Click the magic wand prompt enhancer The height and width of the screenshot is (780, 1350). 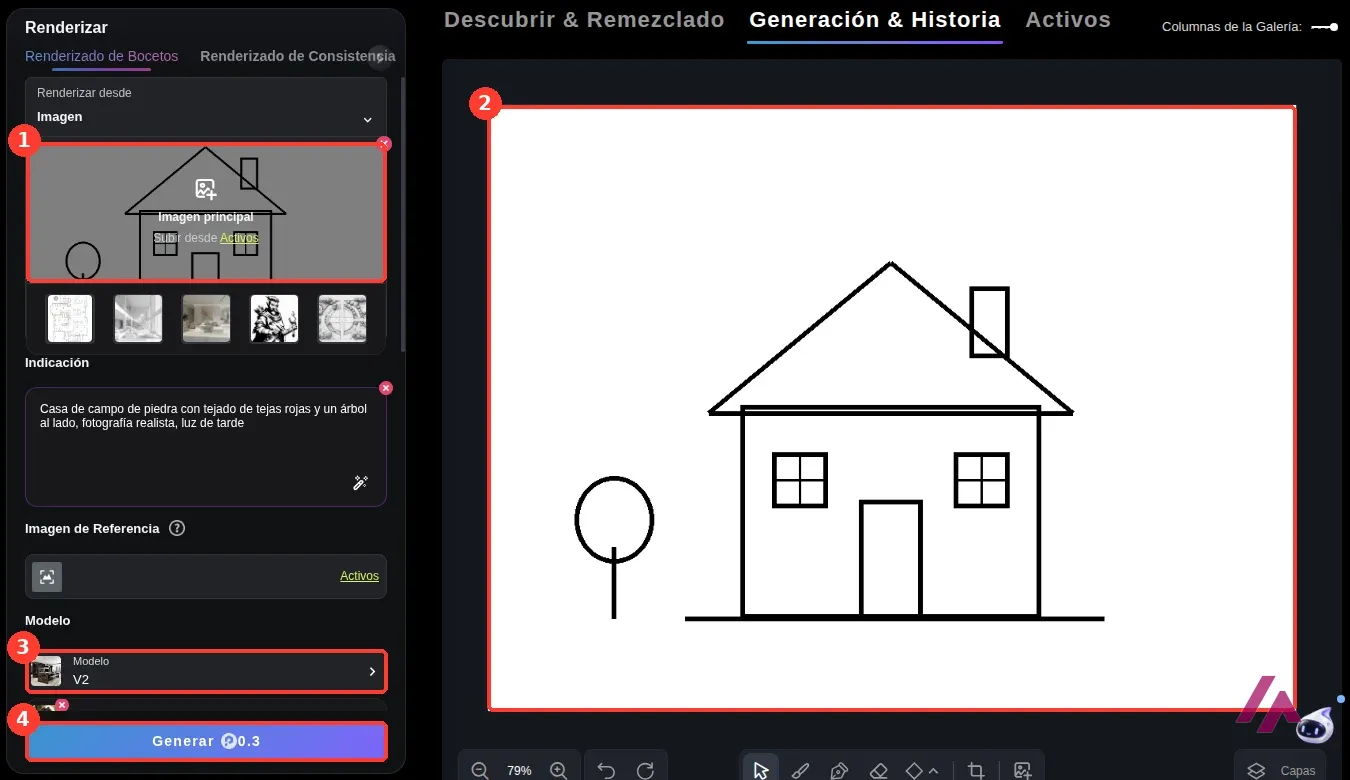coord(361,483)
